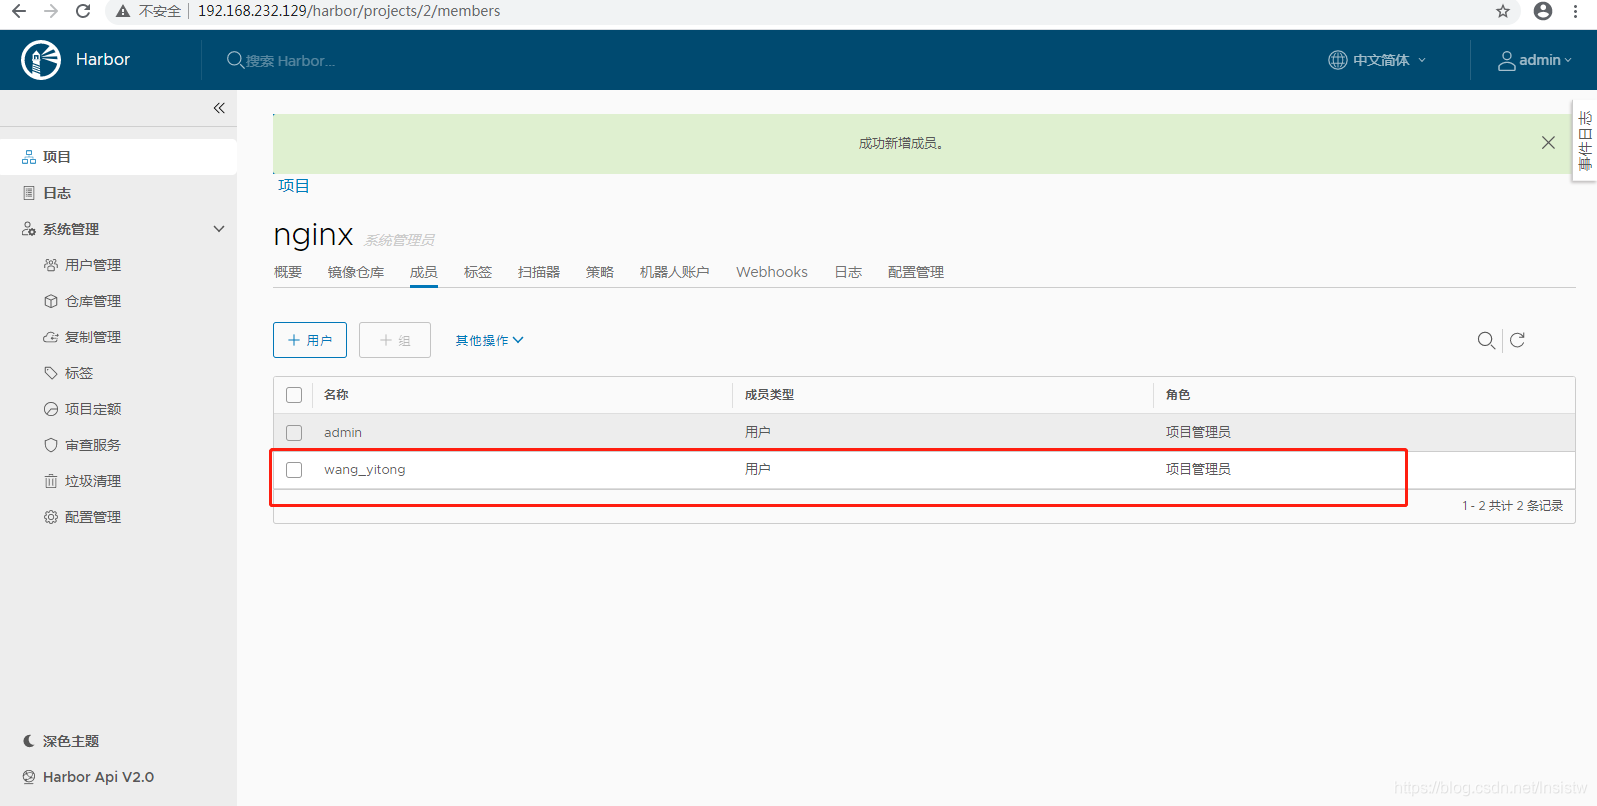Toggle the 深色主题 dark theme
This screenshot has width=1597, height=806.
tap(61, 741)
